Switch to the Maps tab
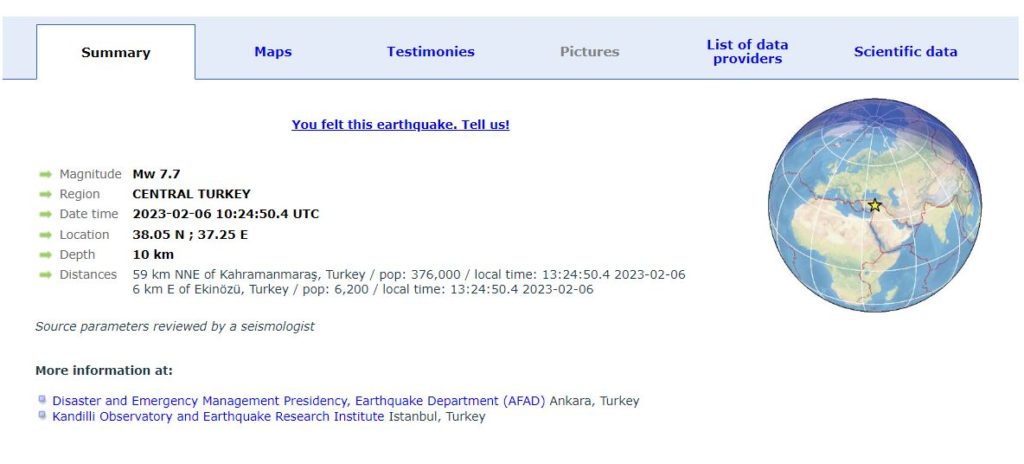 click(x=273, y=52)
